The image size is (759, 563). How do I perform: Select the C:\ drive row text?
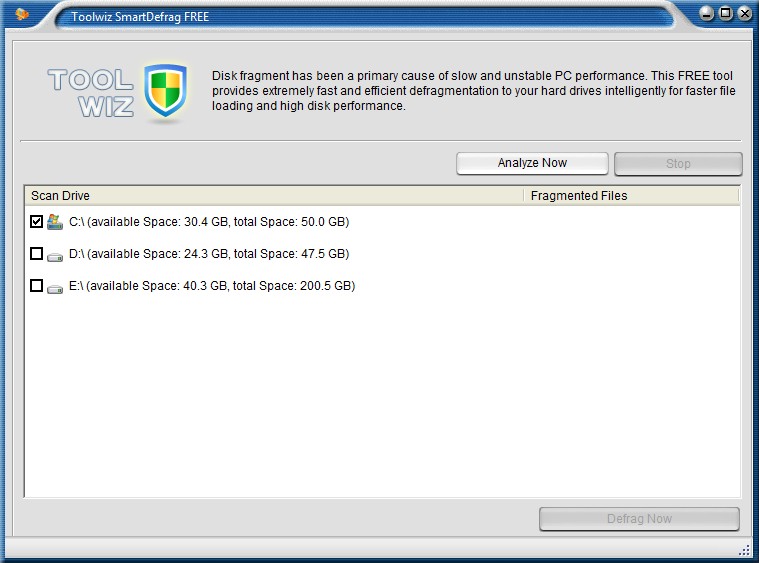[x=209, y=222]
